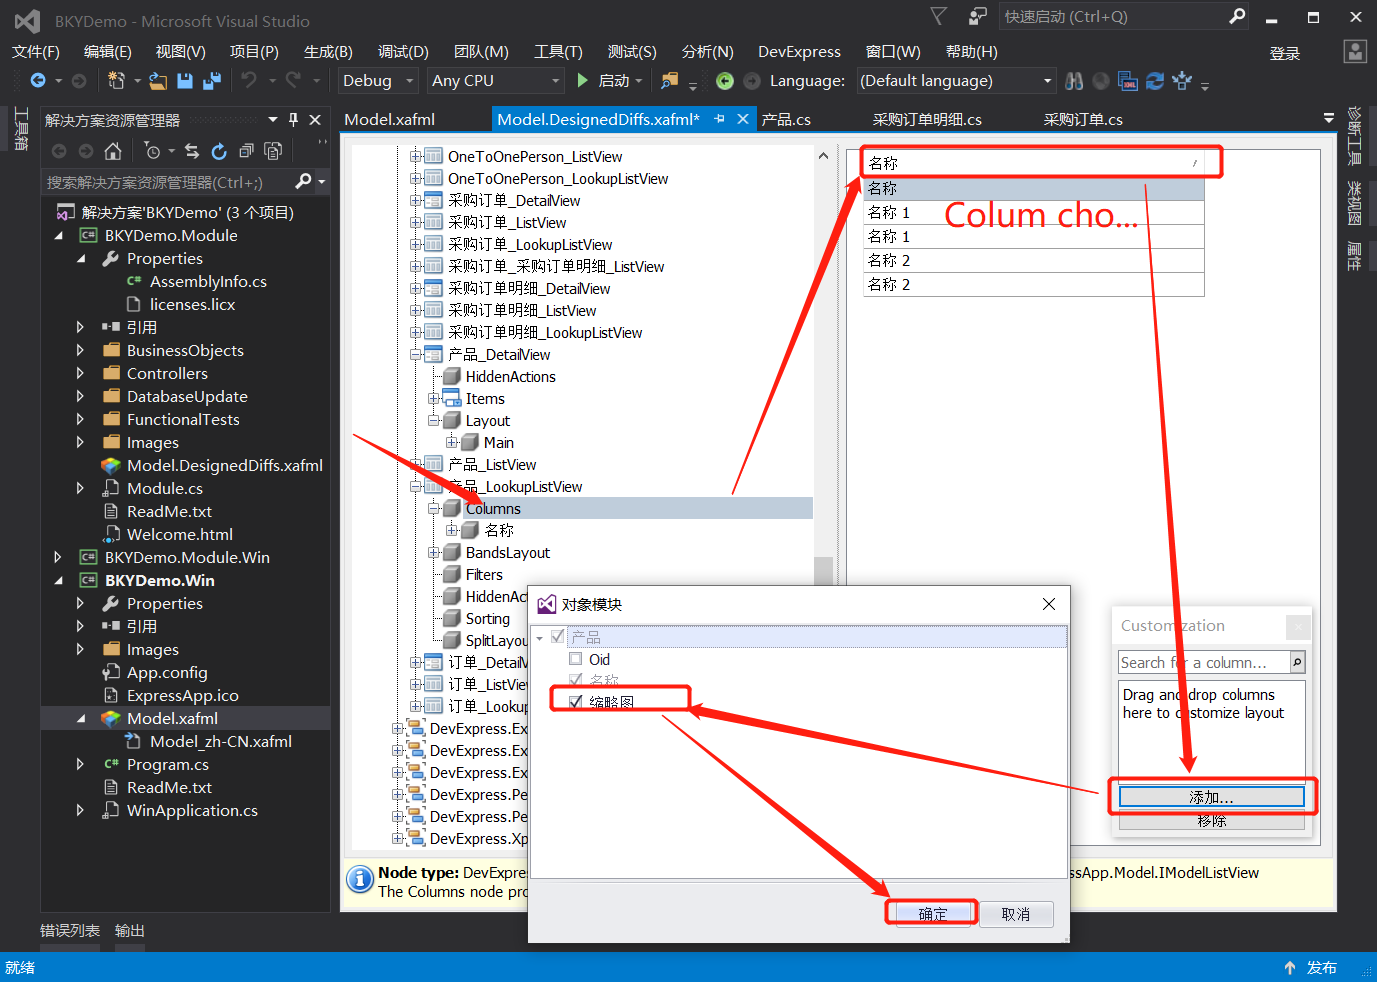This screenshot has width=1377, height=982.
Task: Expand the Controllers folder
Action: click(80, 373)
